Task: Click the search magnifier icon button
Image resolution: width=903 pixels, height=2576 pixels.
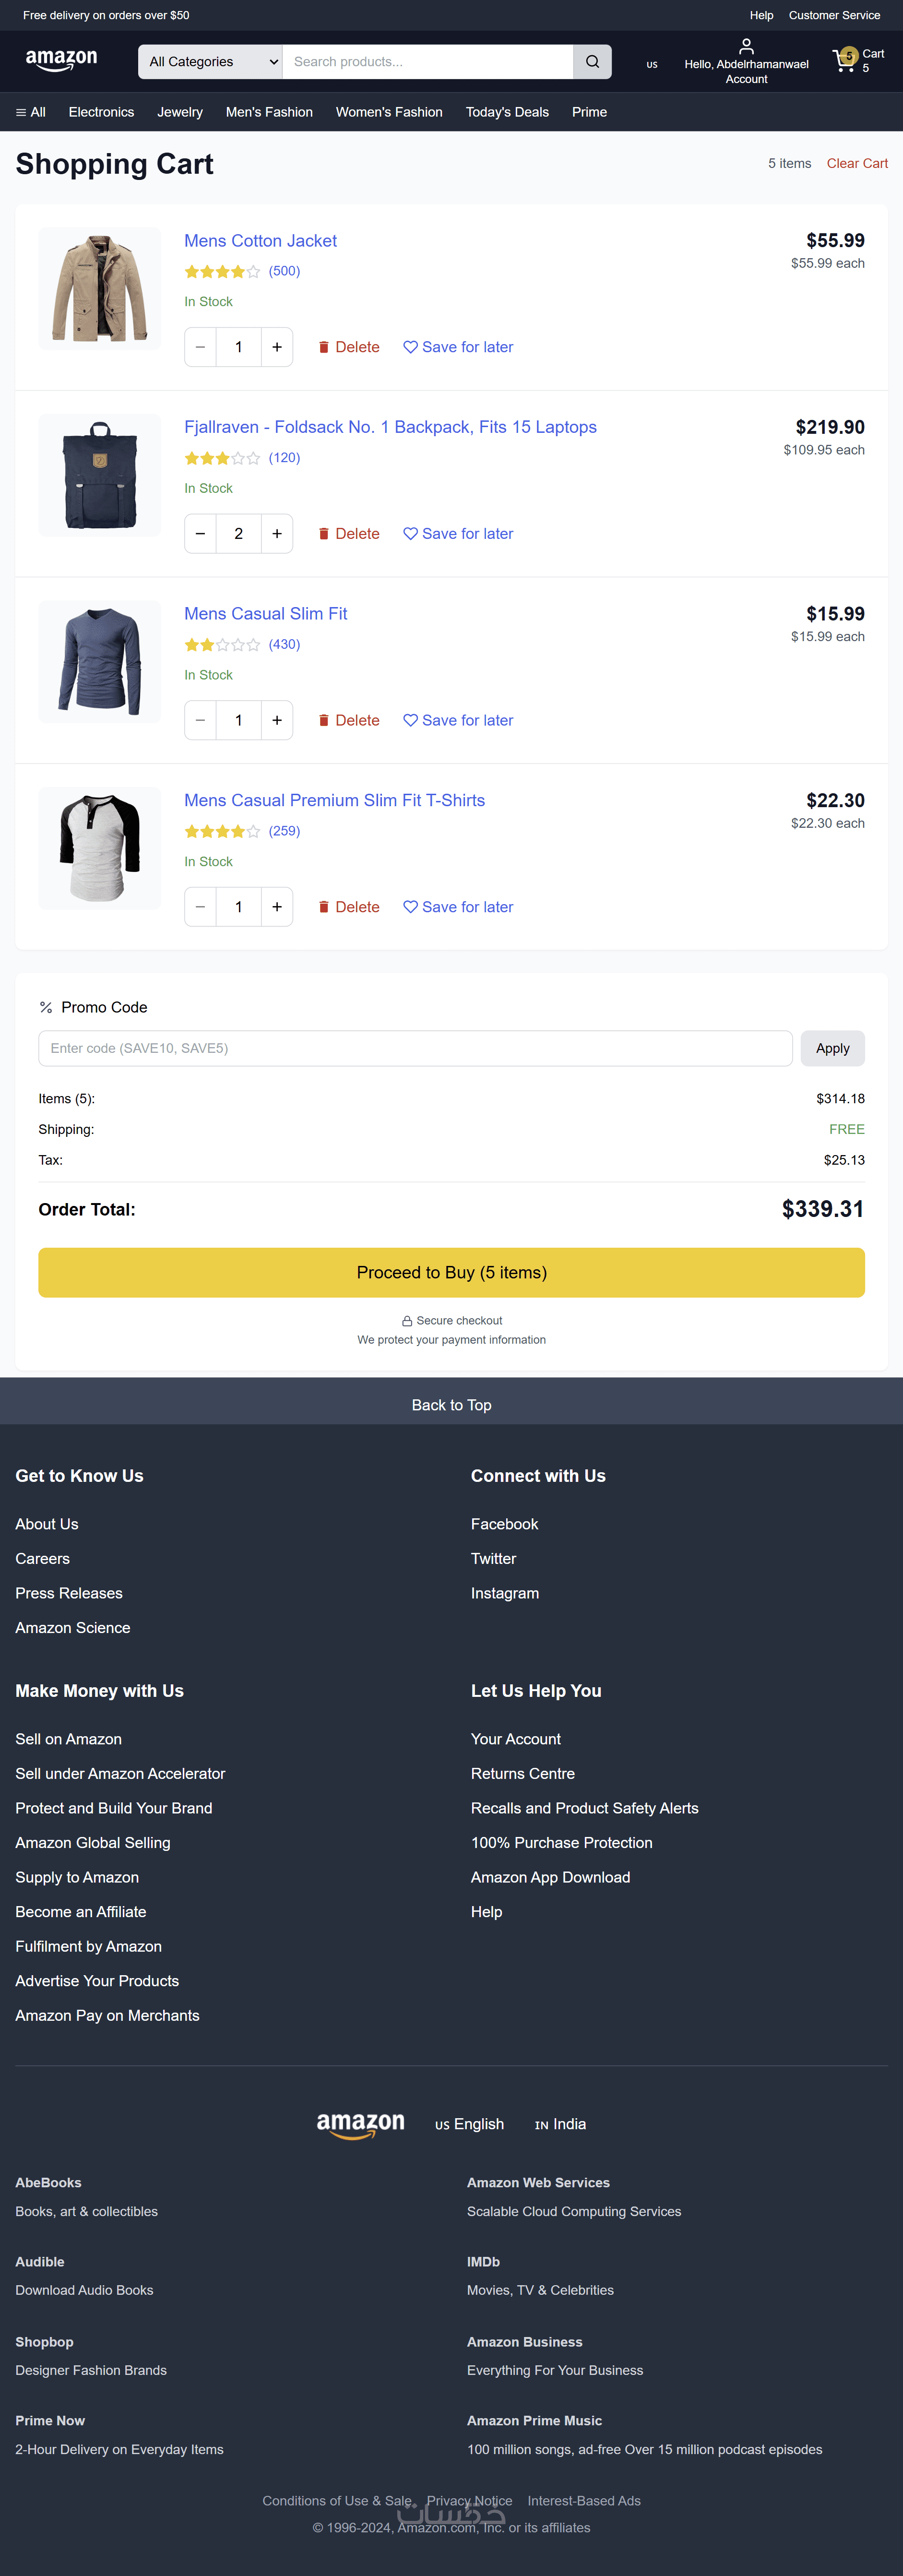Action: click(x=592, y=62)
